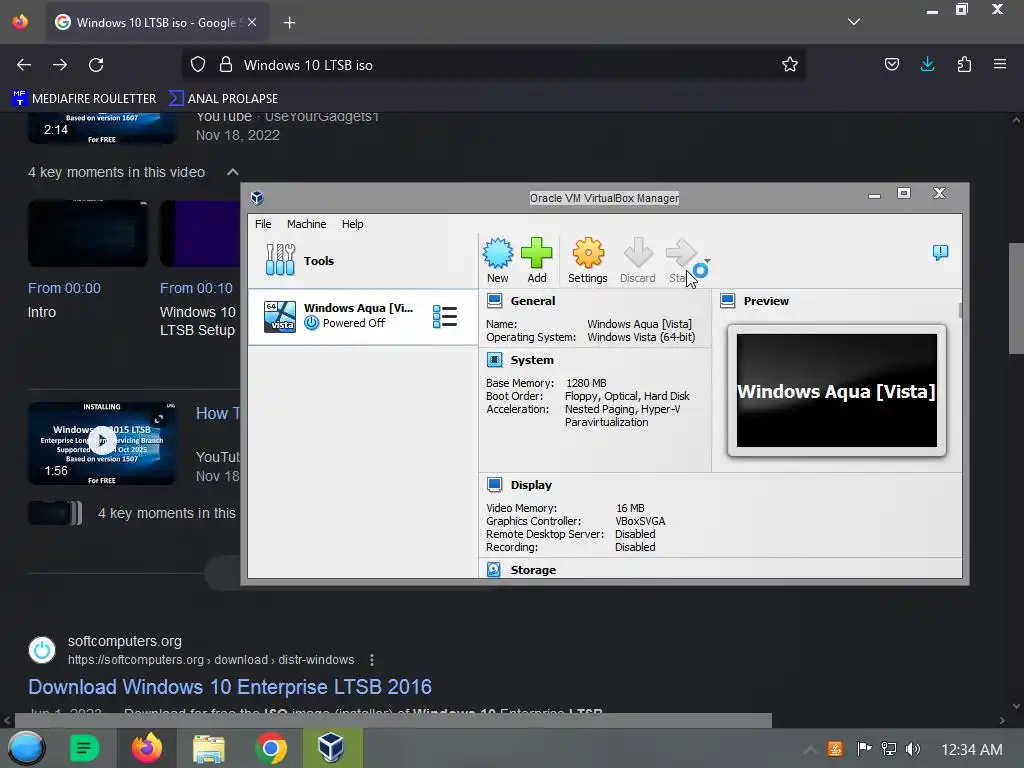Reload the Firefox page
Viewport: 1024px width, 768px height.
96,65
